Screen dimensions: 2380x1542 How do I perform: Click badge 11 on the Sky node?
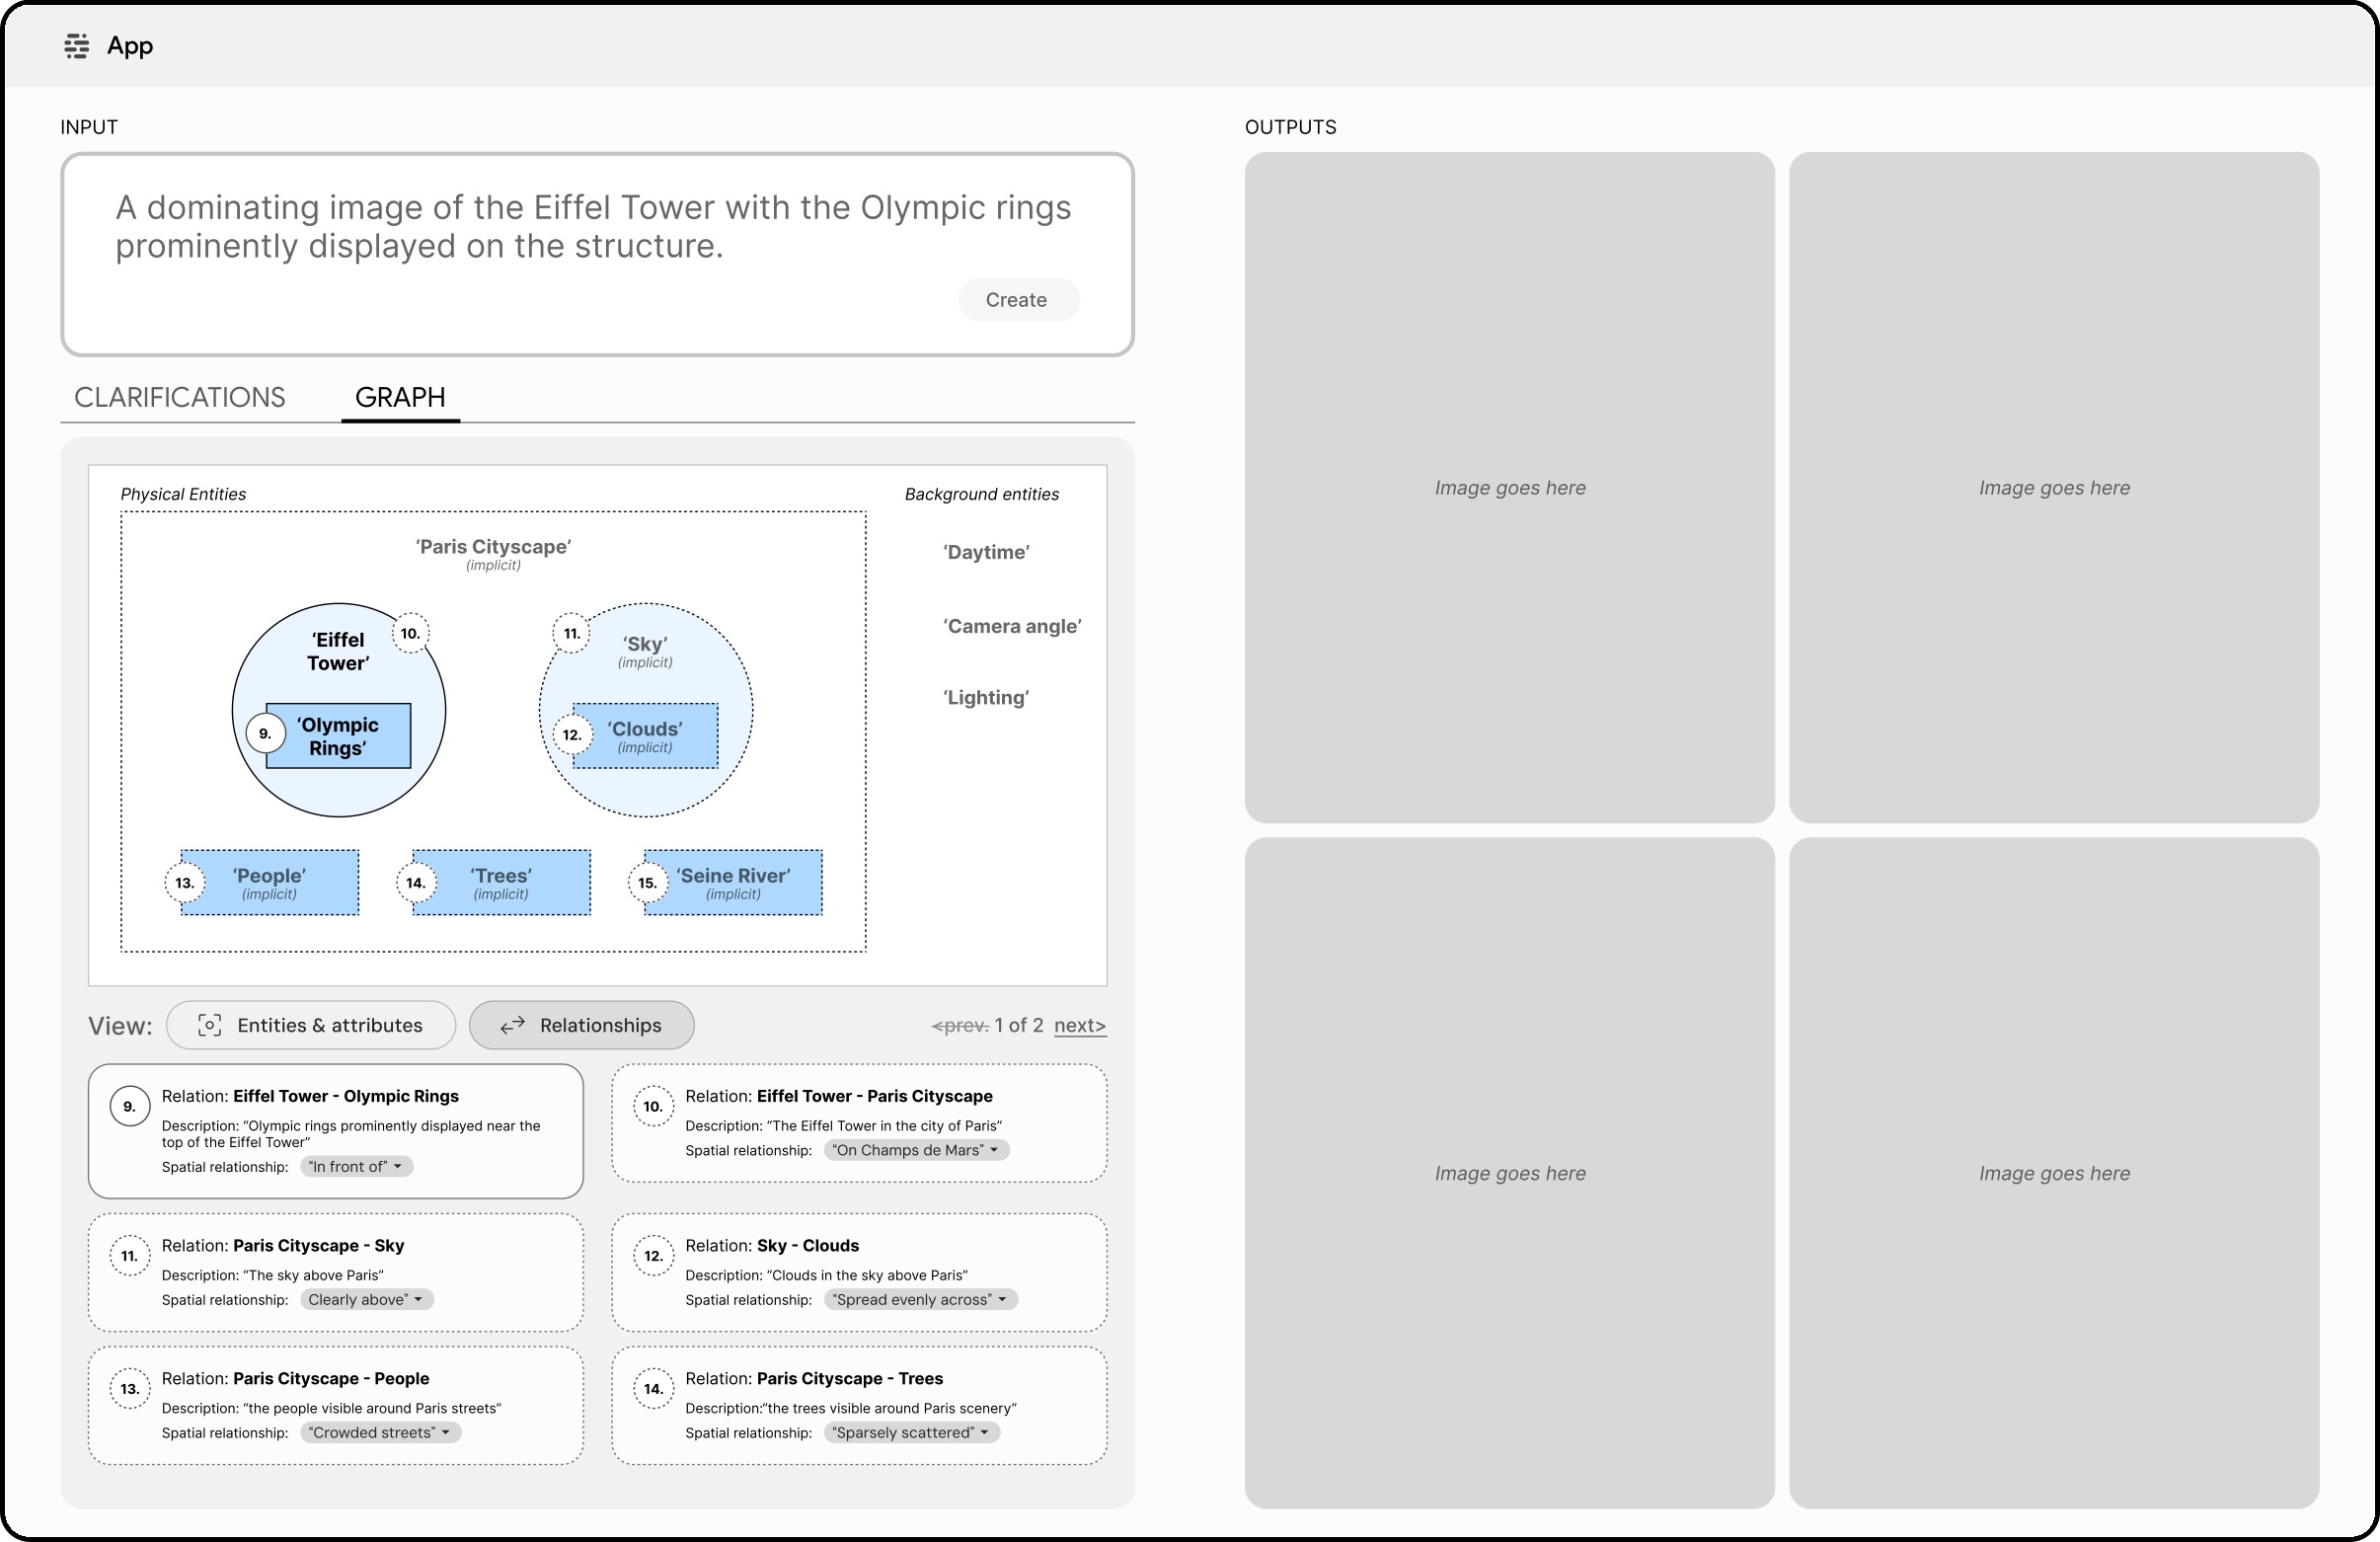(571, 633)
